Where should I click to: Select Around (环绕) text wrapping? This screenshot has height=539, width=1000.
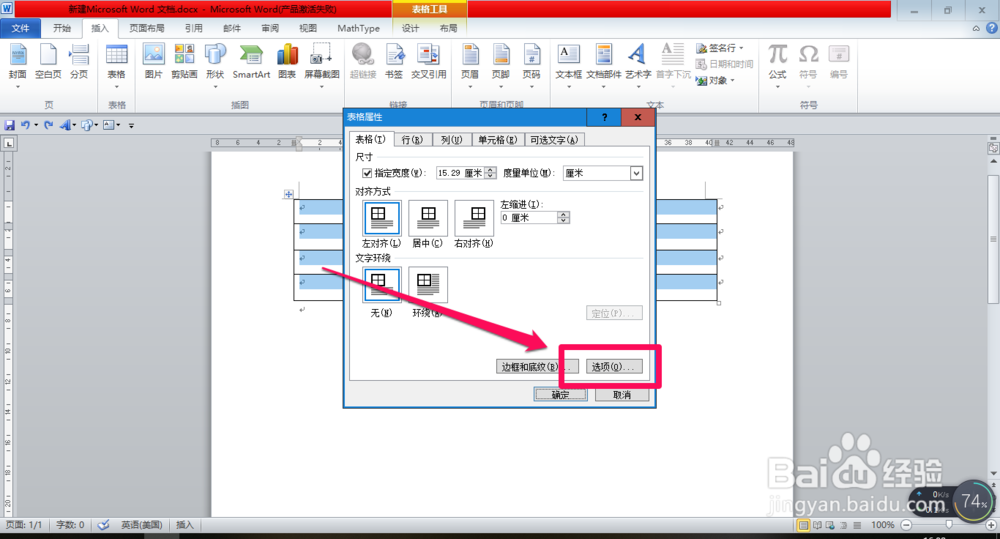coord(428,285)
